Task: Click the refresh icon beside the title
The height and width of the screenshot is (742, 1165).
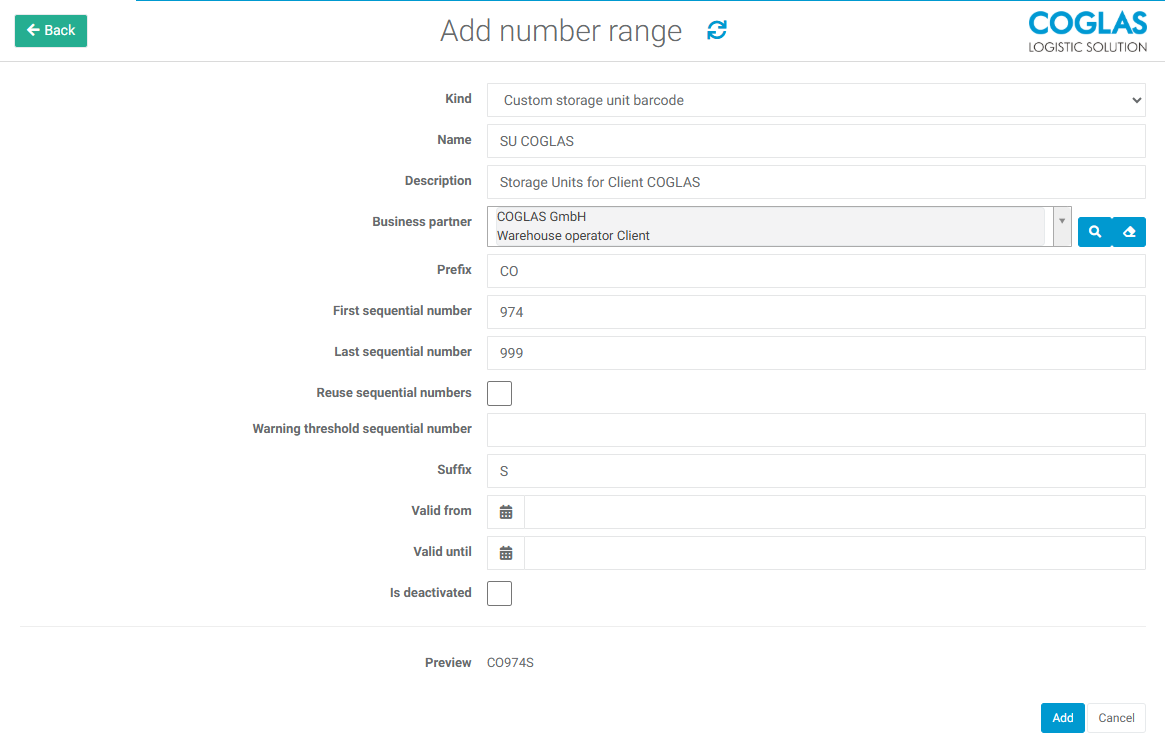Action: coord(717,31)
